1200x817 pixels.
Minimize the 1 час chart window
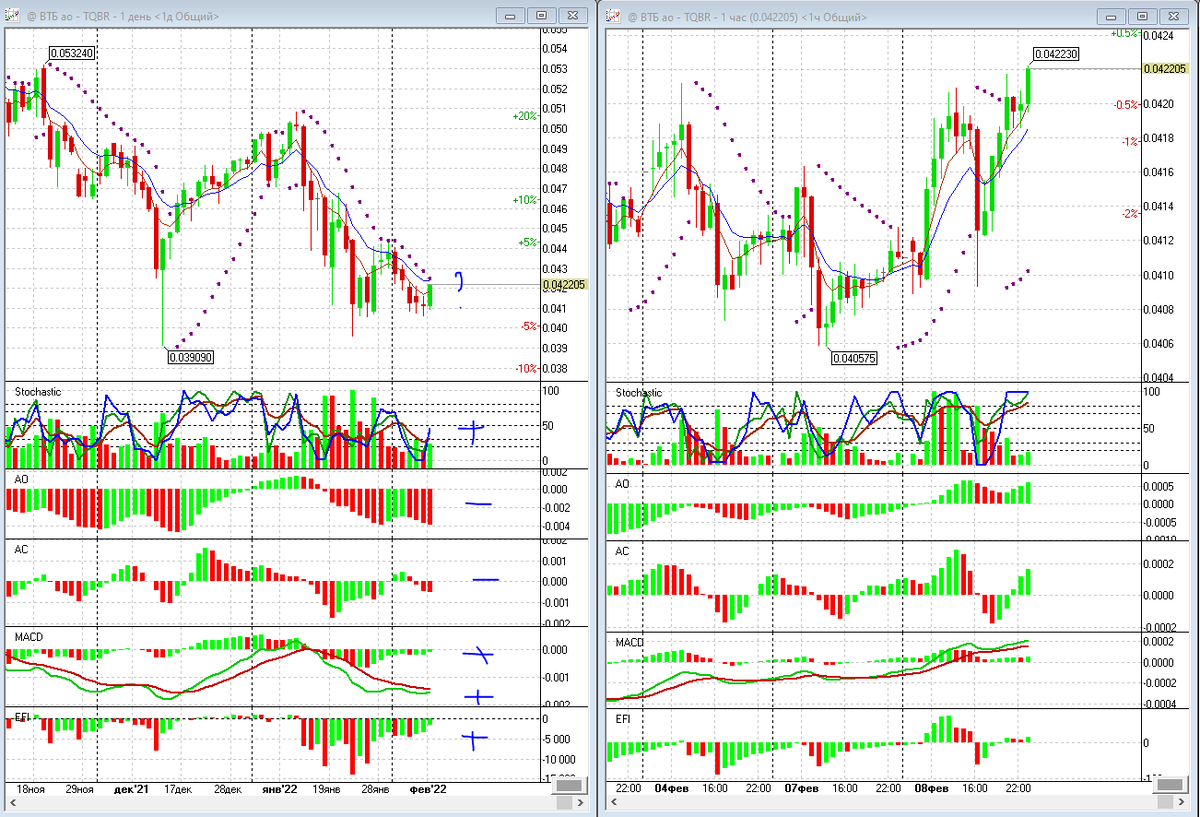pos(1111,16)
